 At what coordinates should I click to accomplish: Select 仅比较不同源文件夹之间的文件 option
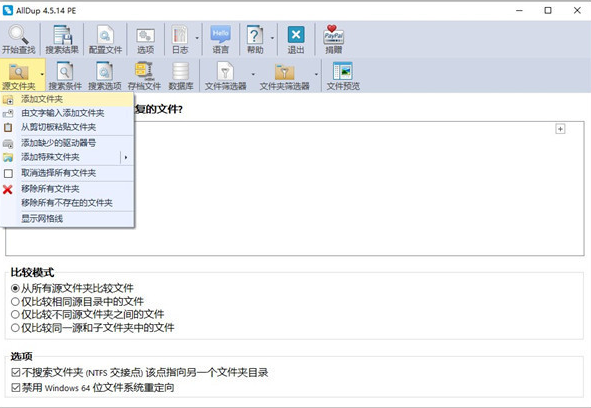click(15, 314)
